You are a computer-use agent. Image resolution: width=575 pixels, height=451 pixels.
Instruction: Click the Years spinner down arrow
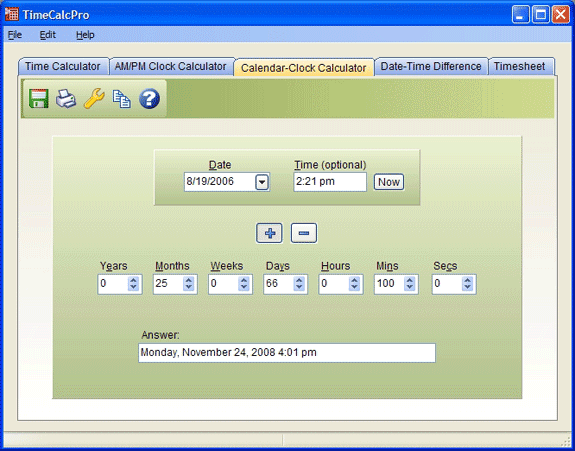point(133,287)
